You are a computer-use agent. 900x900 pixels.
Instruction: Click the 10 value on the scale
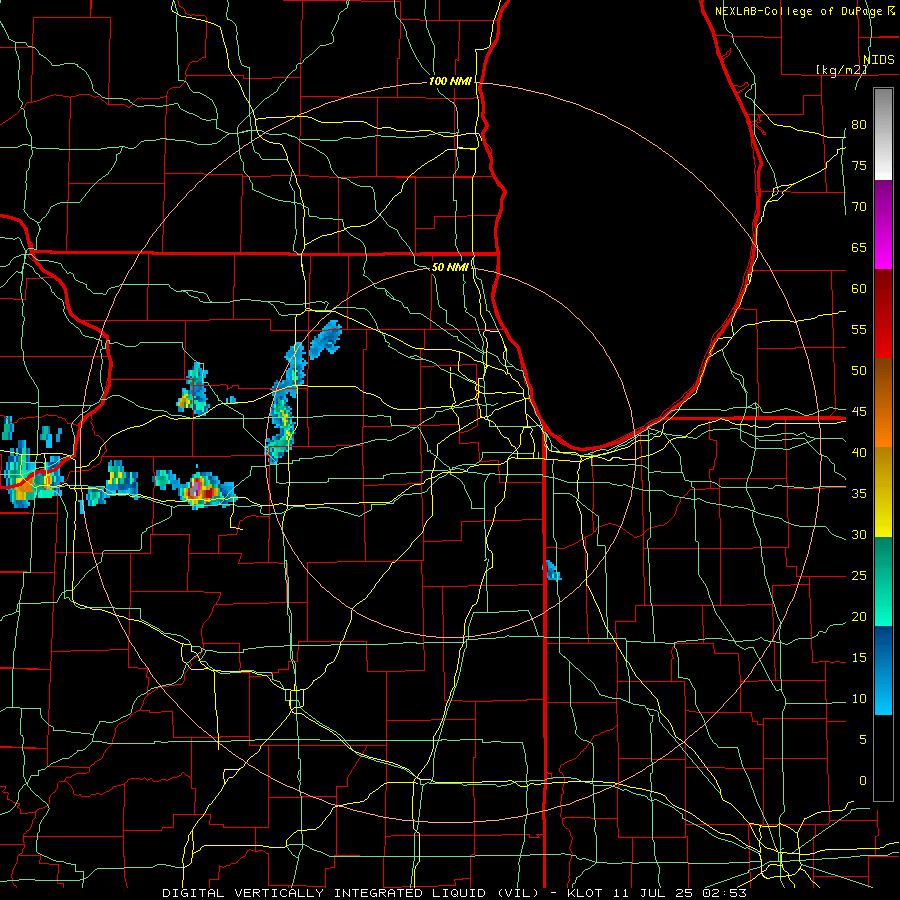coord(859,699)
